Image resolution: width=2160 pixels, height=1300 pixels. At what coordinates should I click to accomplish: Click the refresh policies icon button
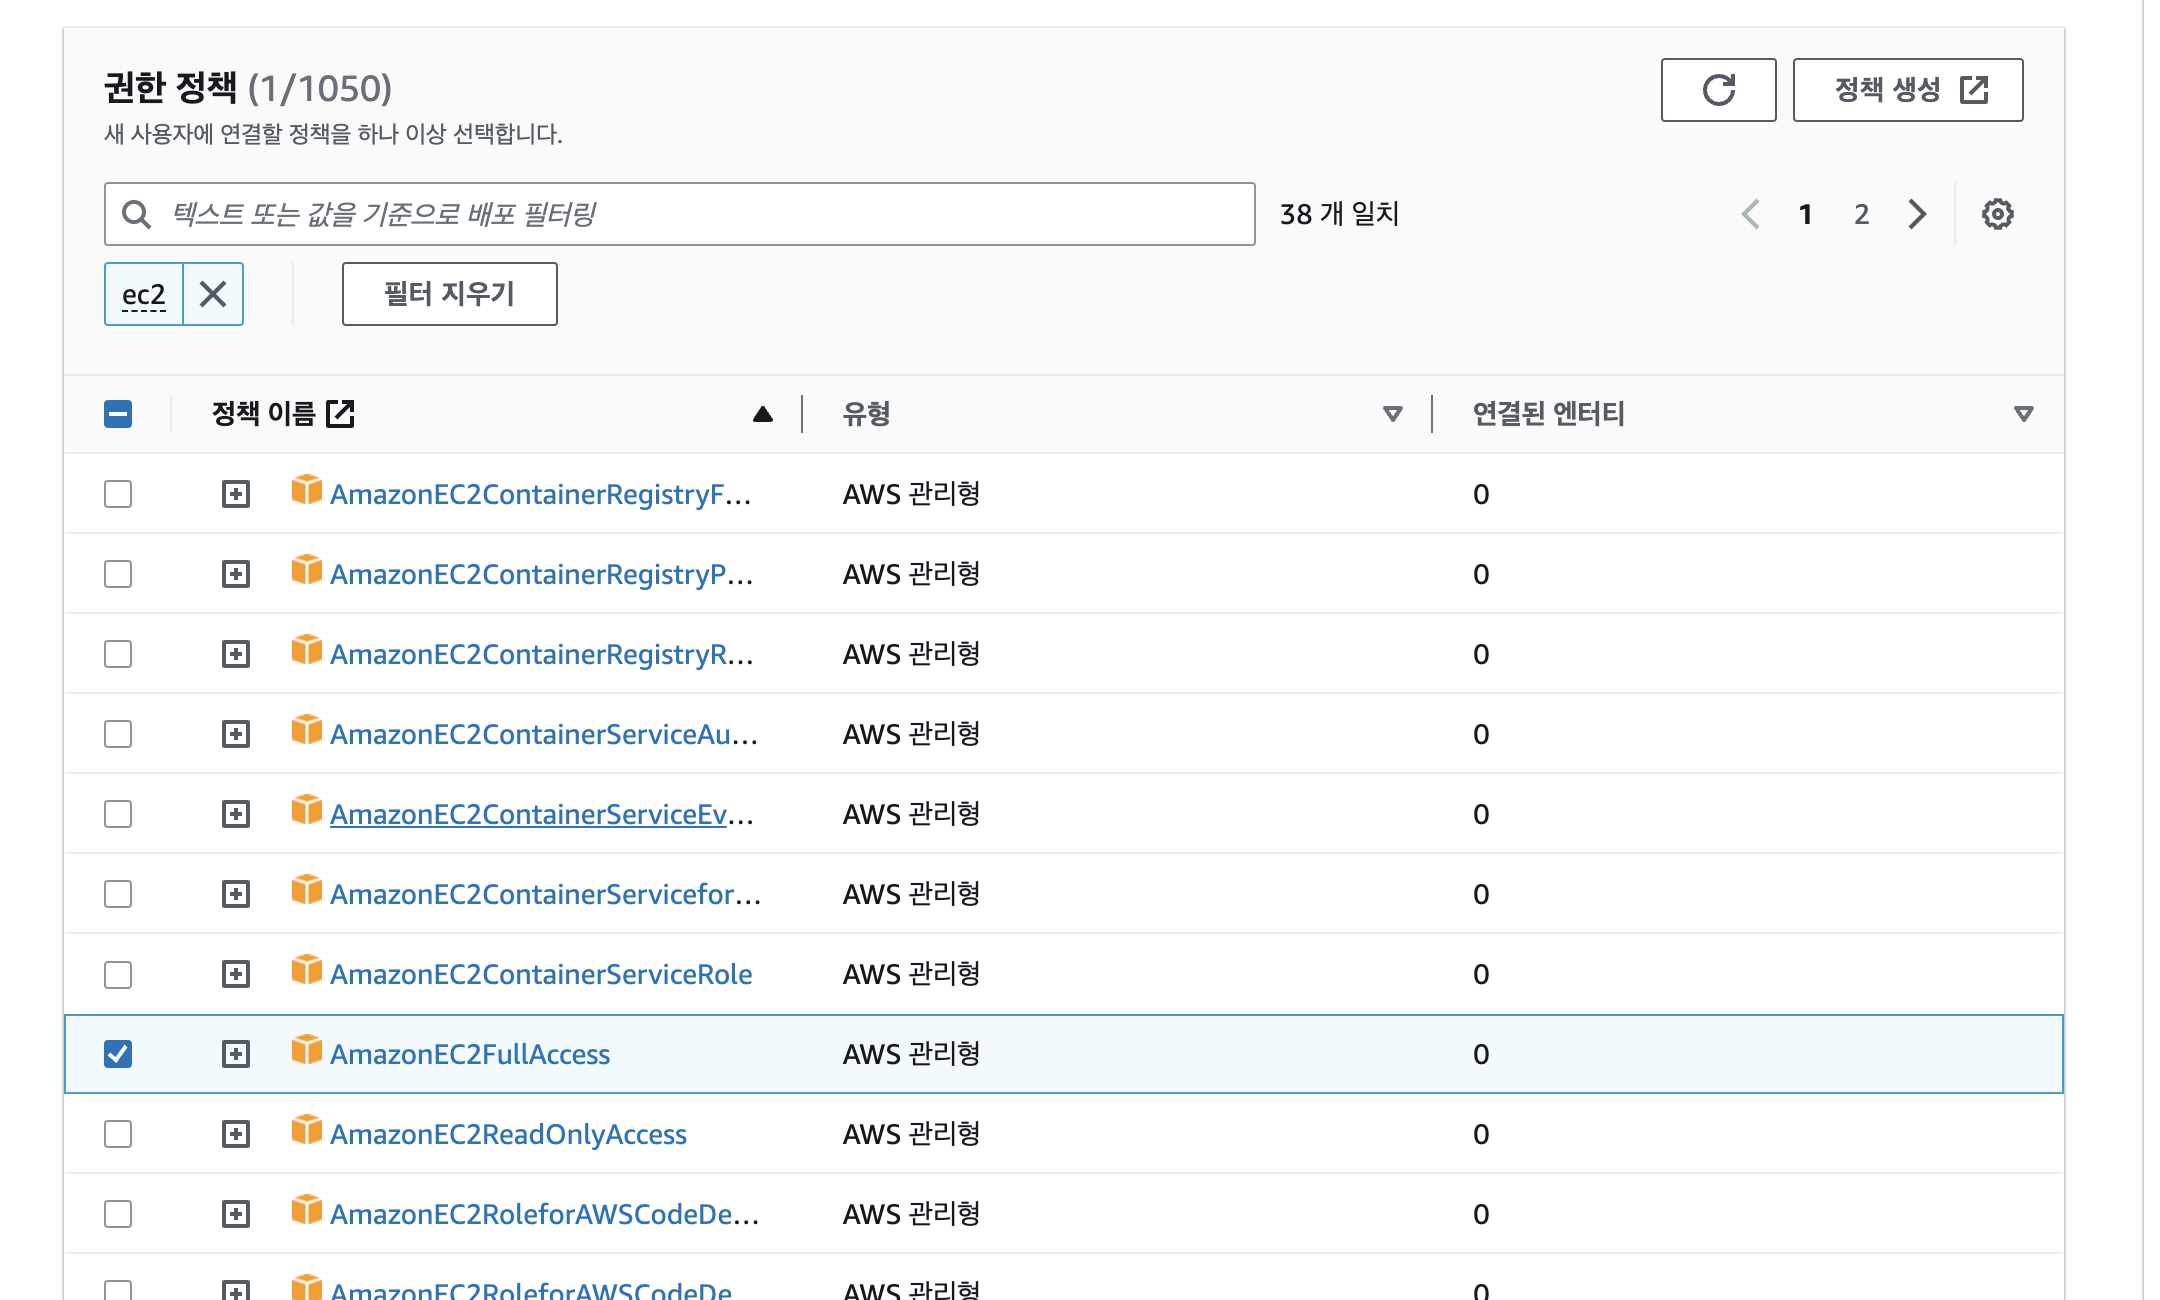click(1717, 90)
